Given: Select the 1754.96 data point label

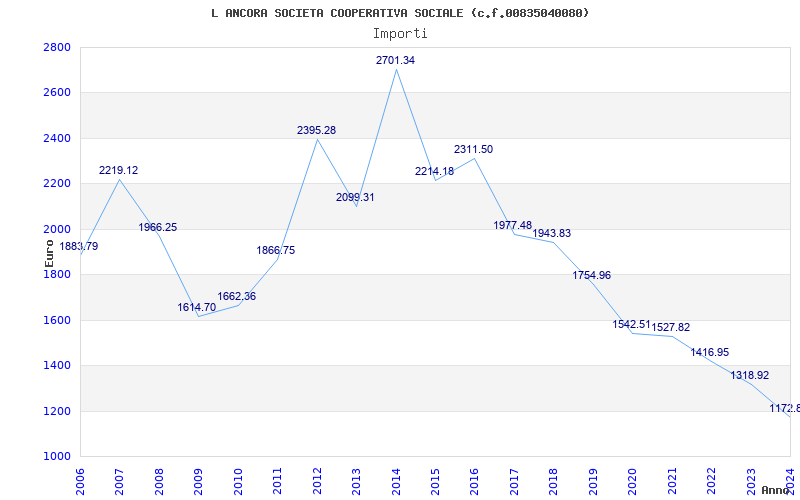Looking at the screenshot, I should point(591,276).
